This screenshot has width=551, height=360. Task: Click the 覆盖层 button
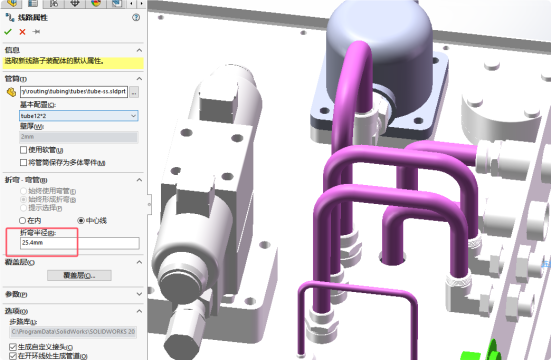pyautogui.click(x=79, y=275)
